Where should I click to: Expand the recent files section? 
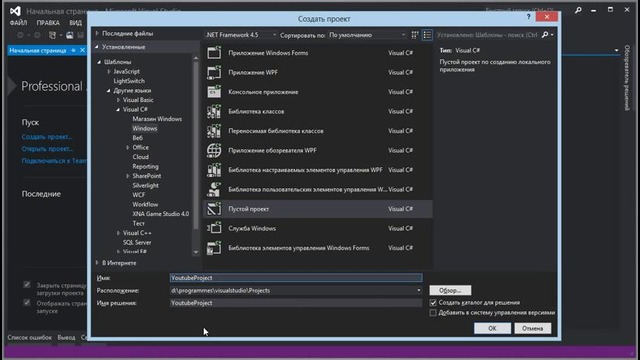click(x=97, y=33)
